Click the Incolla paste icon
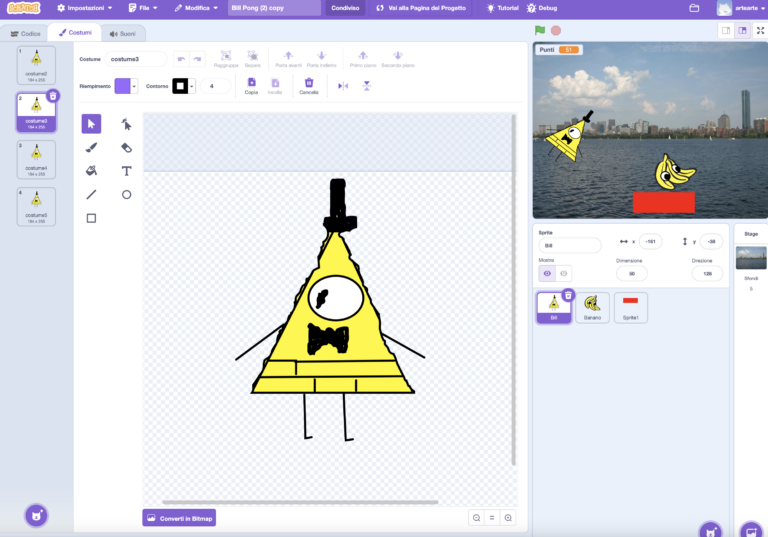 click(x=275, y=83)
